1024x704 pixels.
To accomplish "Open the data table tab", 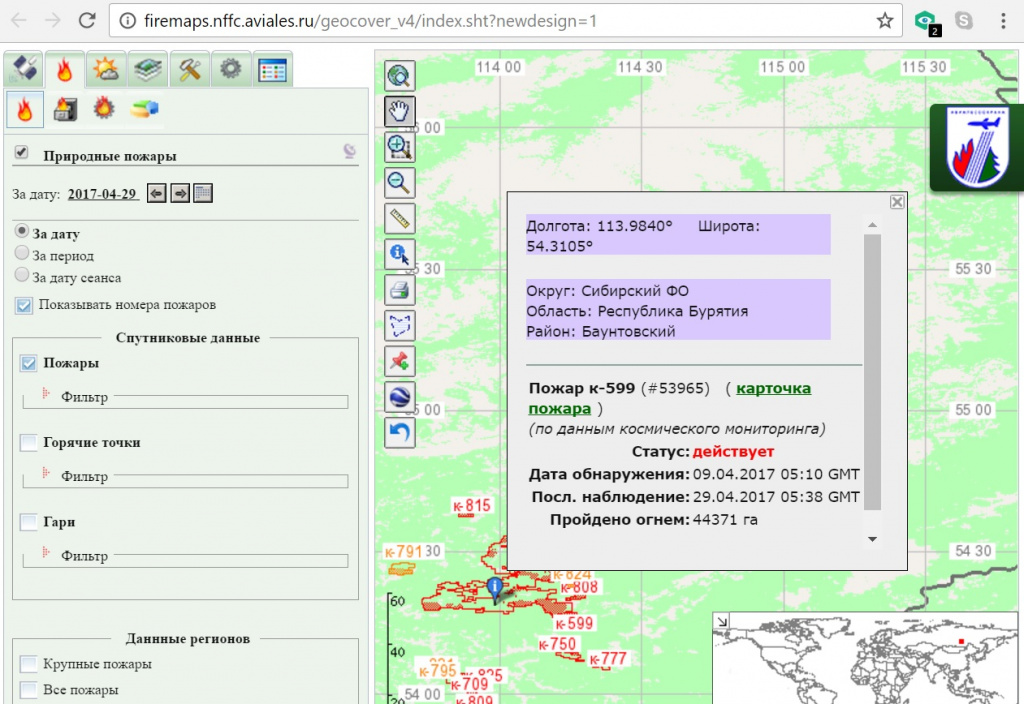I will (272, 69).
